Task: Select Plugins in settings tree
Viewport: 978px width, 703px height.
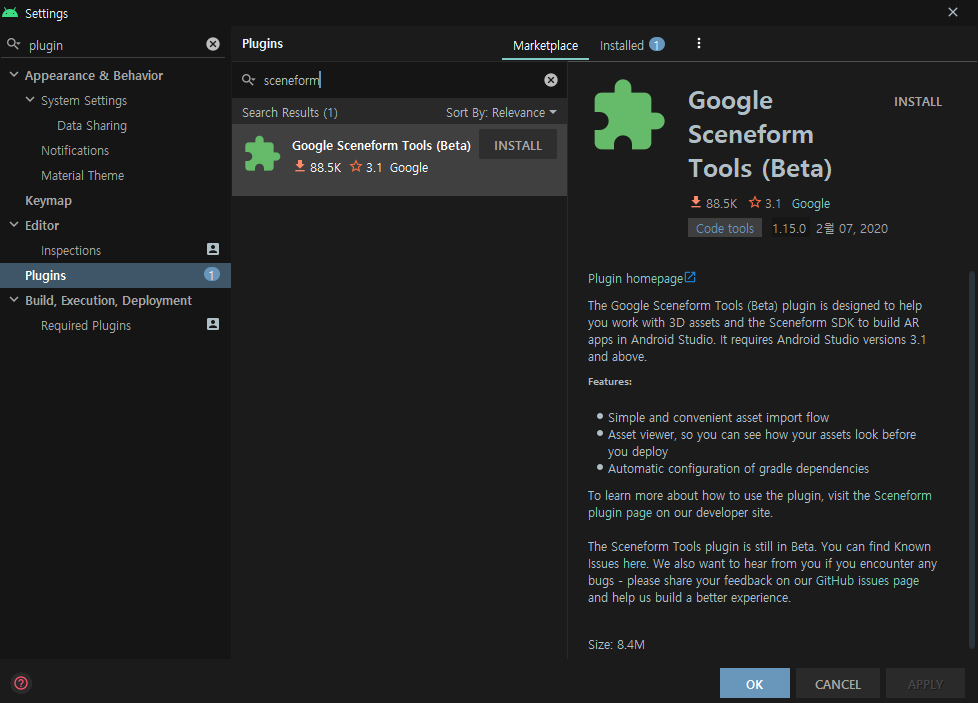Action: point(115,275)
